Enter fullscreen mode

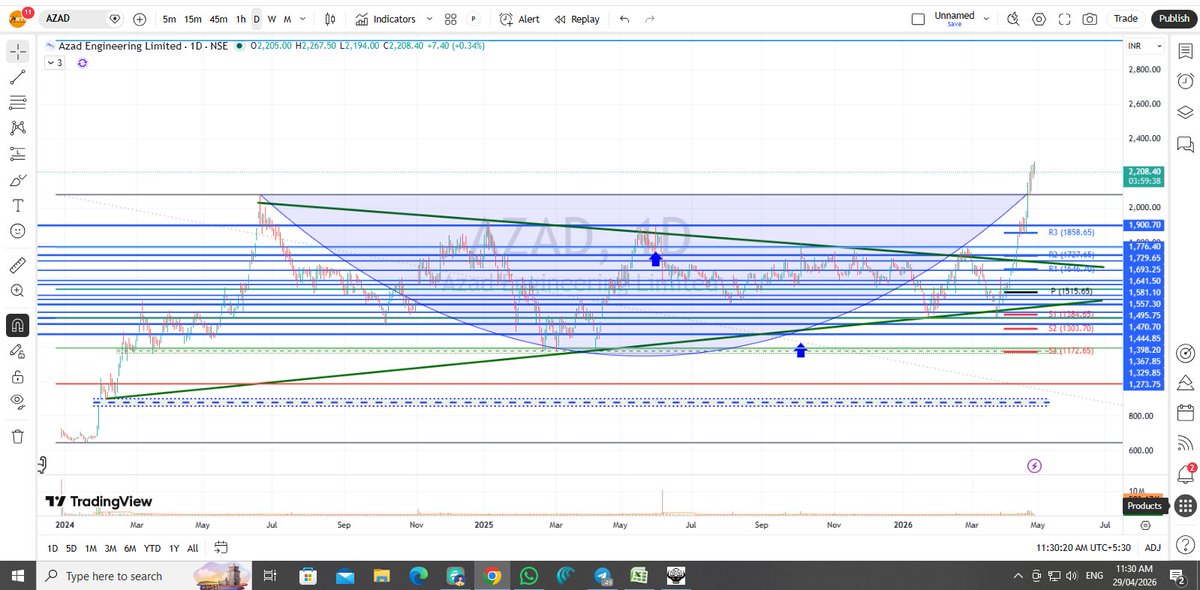coord(1064,19)
